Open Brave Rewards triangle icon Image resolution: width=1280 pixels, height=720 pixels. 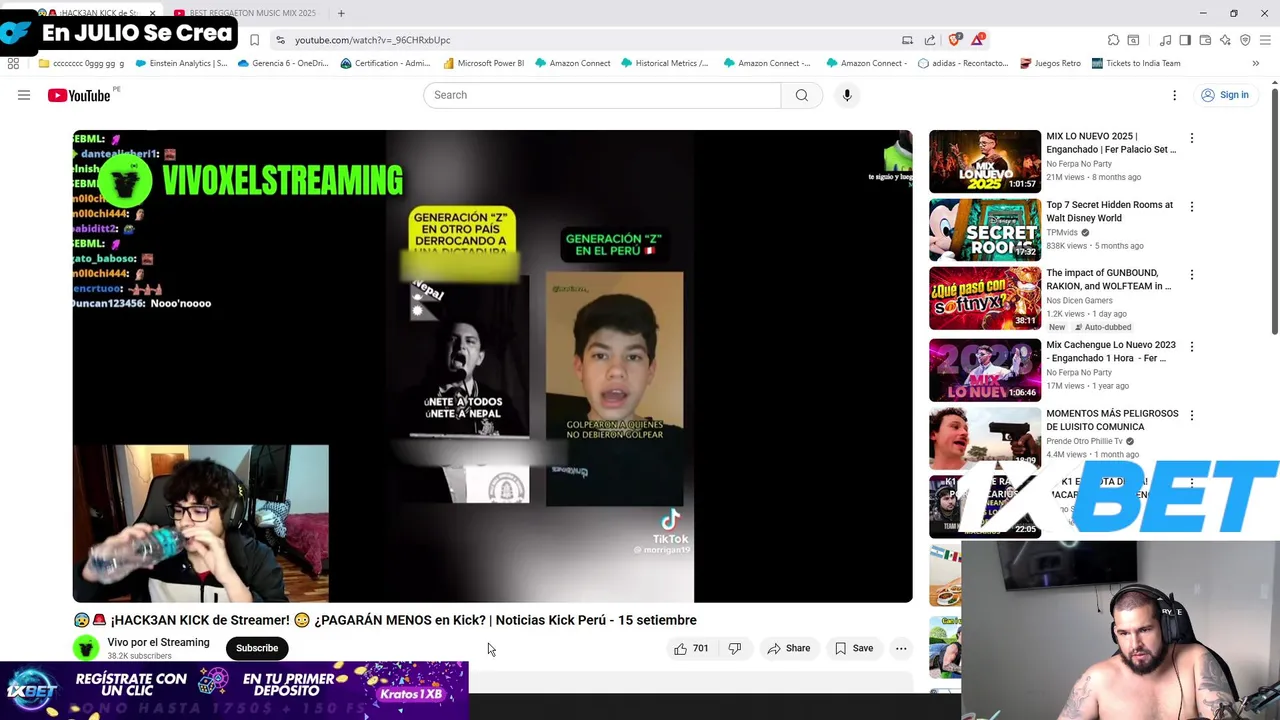[x=977, y=40]
